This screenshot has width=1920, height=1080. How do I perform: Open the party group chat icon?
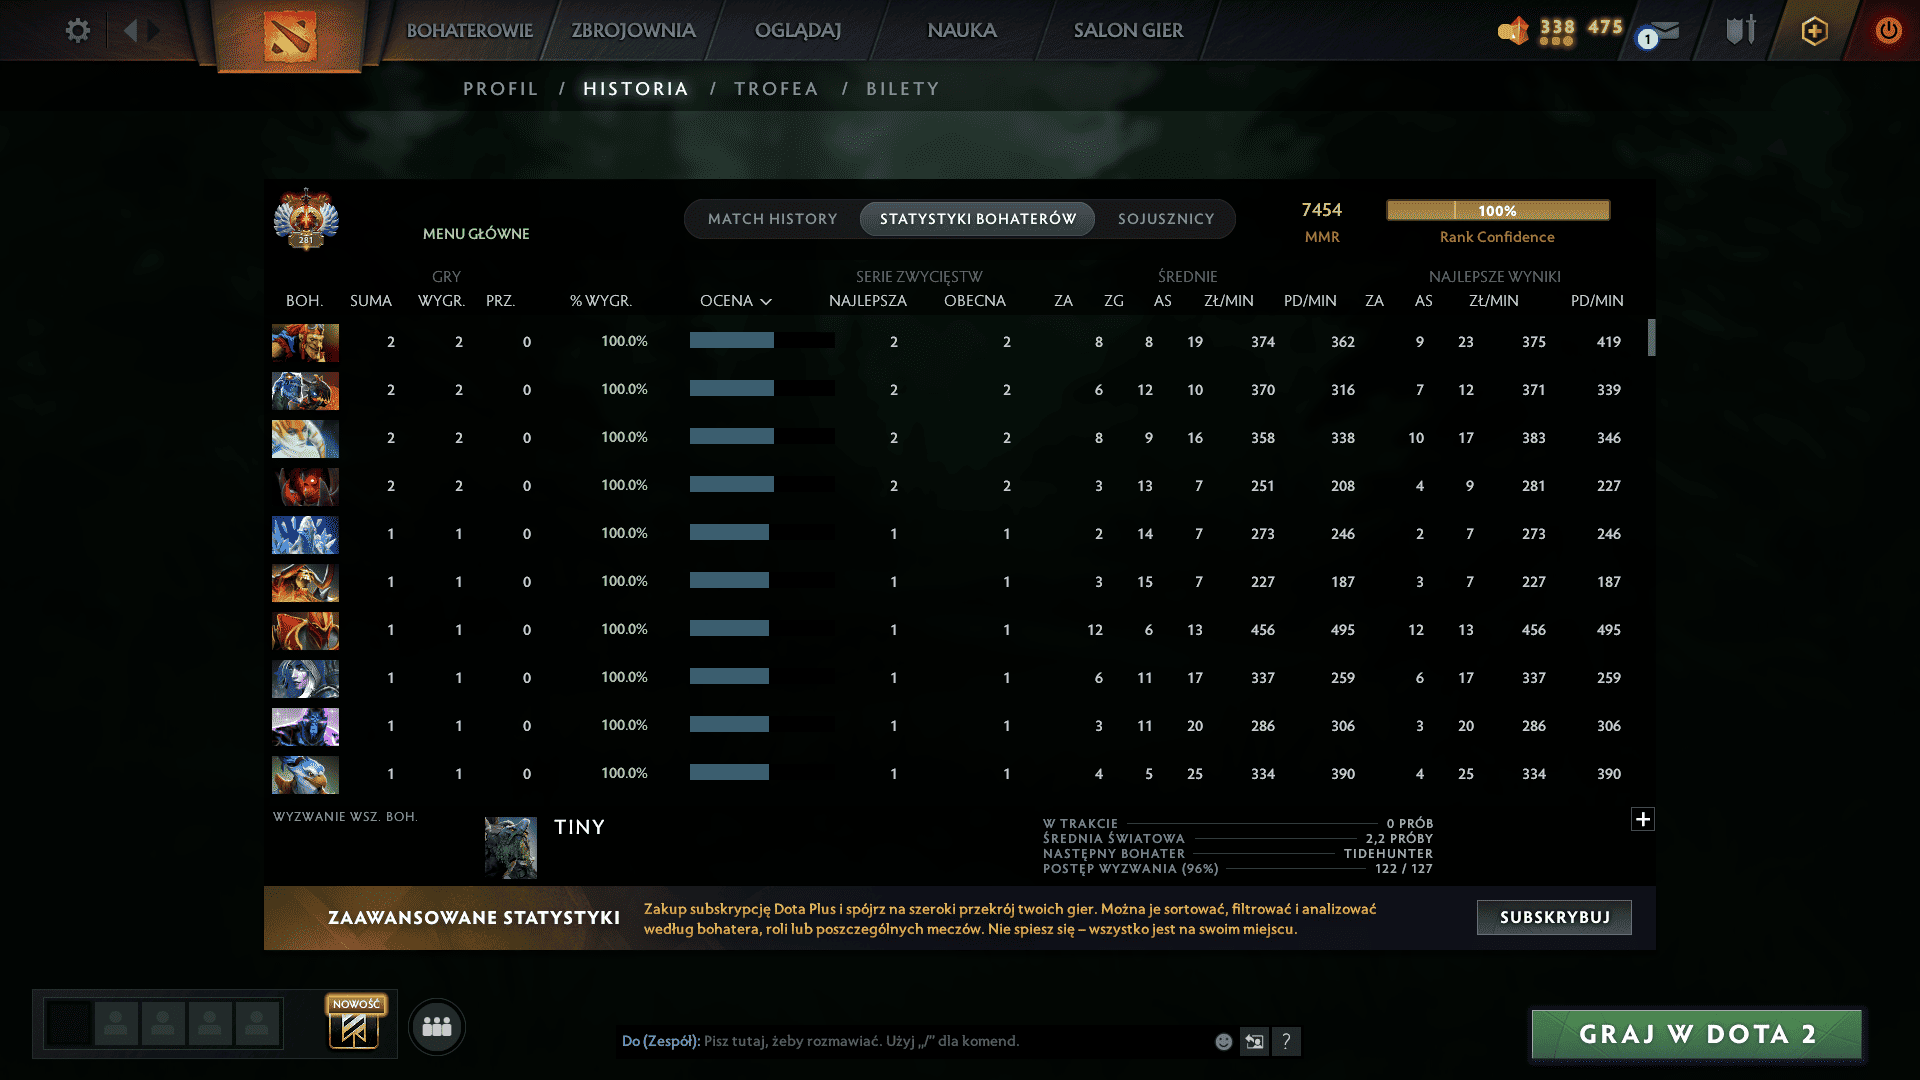tap(437, 1026)
